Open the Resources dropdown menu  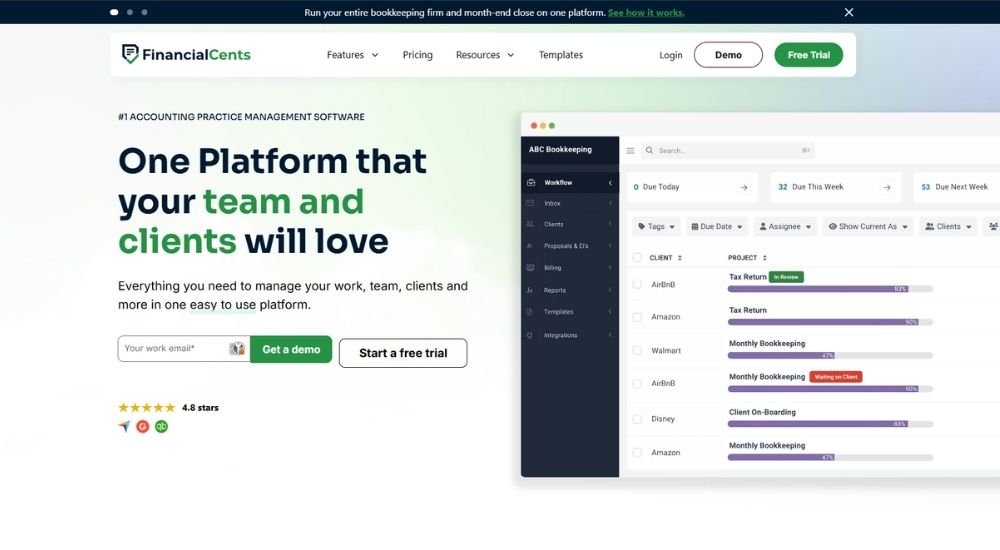pyautogui.click(x=485, y=55)
